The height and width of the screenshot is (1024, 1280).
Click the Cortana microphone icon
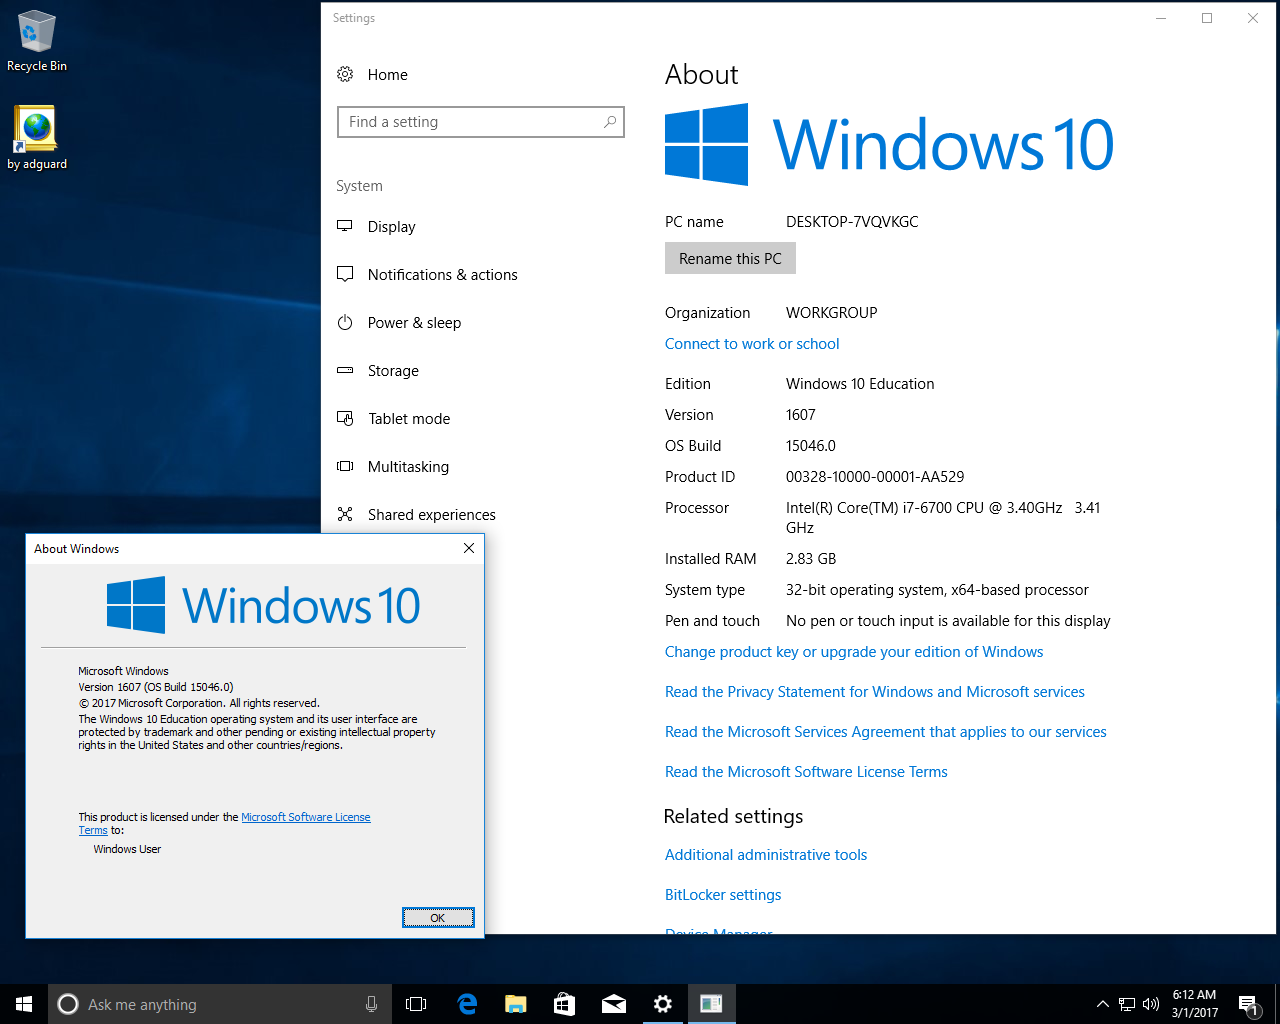point(371,1004)
